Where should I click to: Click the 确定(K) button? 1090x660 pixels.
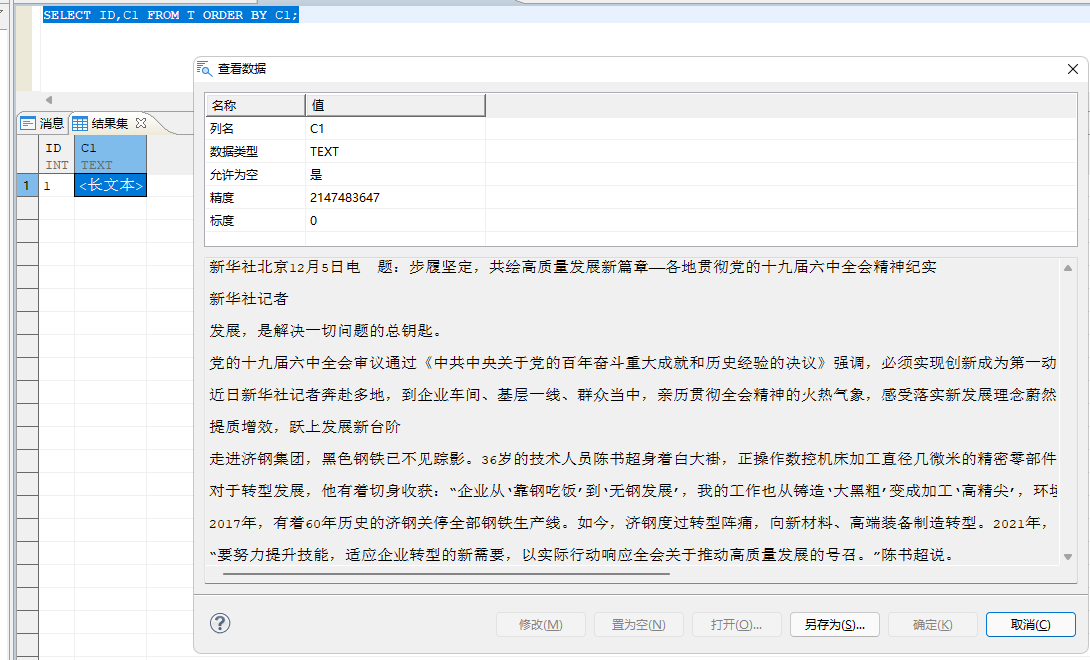(x=932, y=625)
